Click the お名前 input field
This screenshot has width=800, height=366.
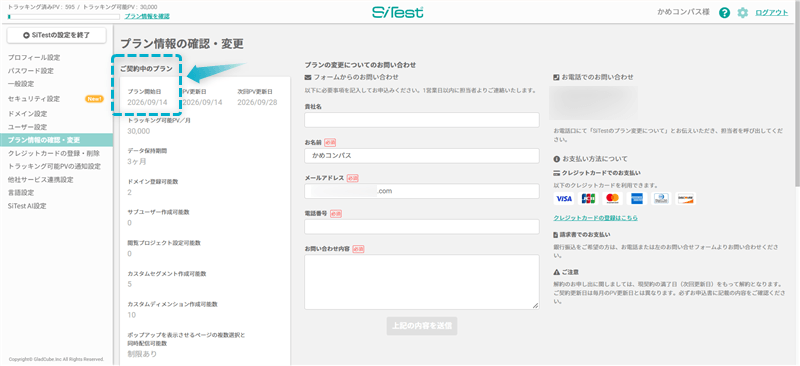[422, 156]
